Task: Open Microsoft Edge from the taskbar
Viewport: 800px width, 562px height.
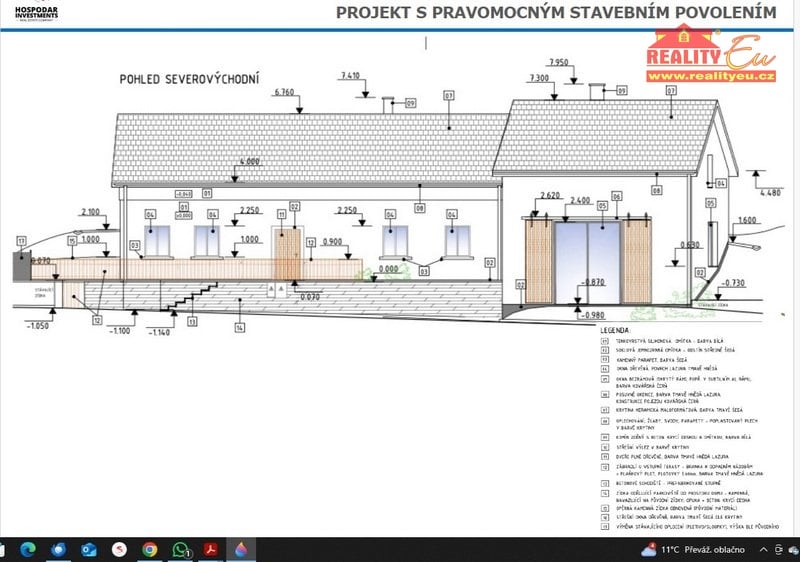Action: [x=28, y=549]
